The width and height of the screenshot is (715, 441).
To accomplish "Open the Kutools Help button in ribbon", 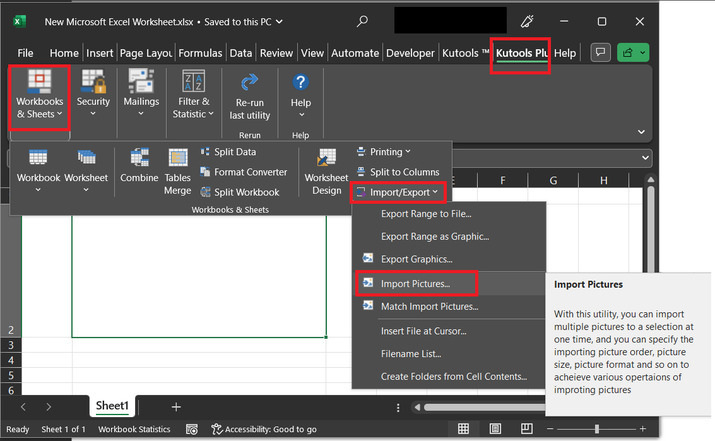I will pyautogui.click(x=301, y=97).
